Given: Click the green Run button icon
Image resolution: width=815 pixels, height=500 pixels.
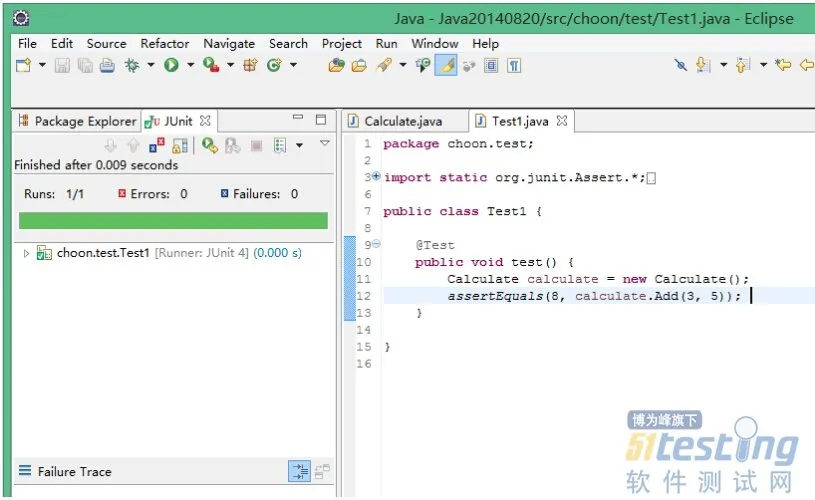Looking at the screenshot, I should (x=171, y=65).
